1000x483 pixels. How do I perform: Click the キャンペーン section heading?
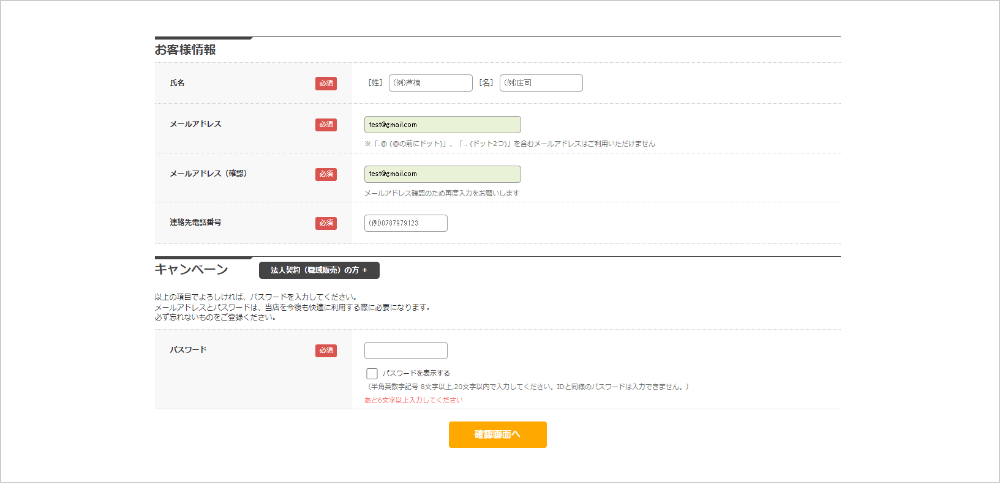click(191, 269)
